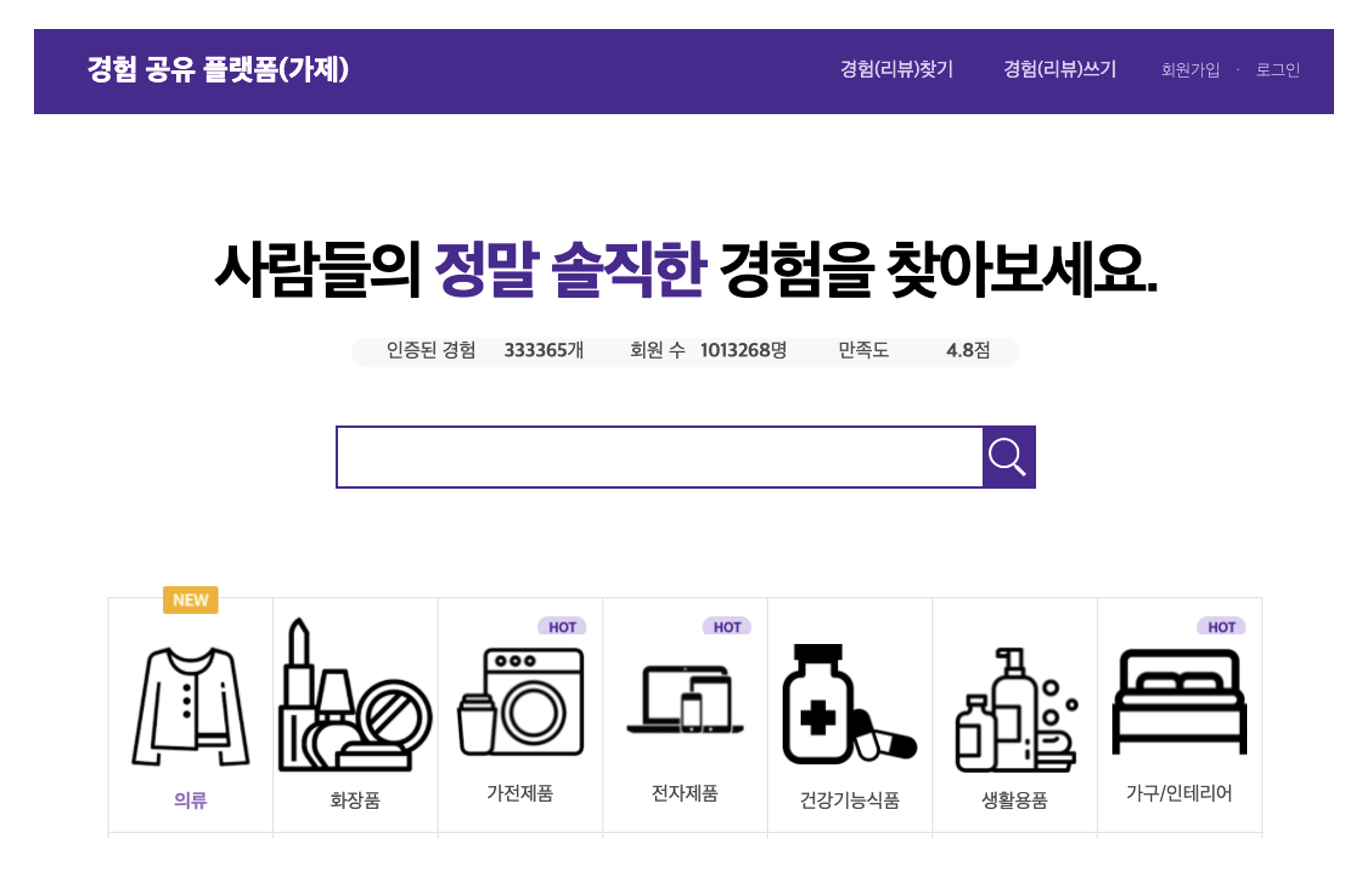The width and height of the screenshot is (1364, 888).
Task: Click the 건강기능식품 category label
Action: point(850,801)
